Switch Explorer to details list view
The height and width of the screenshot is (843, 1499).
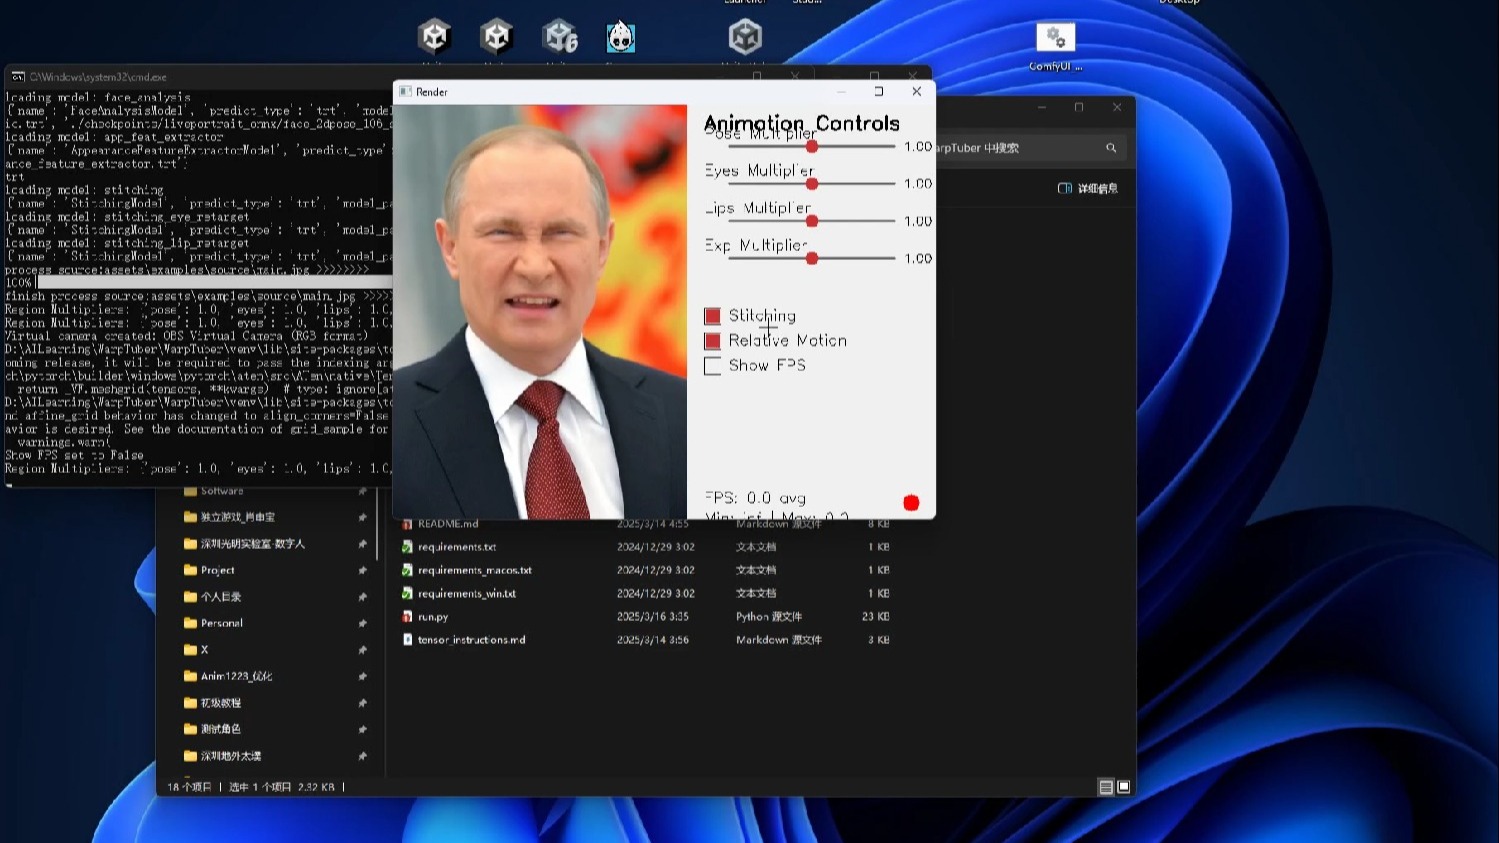tap(1108, 787)
